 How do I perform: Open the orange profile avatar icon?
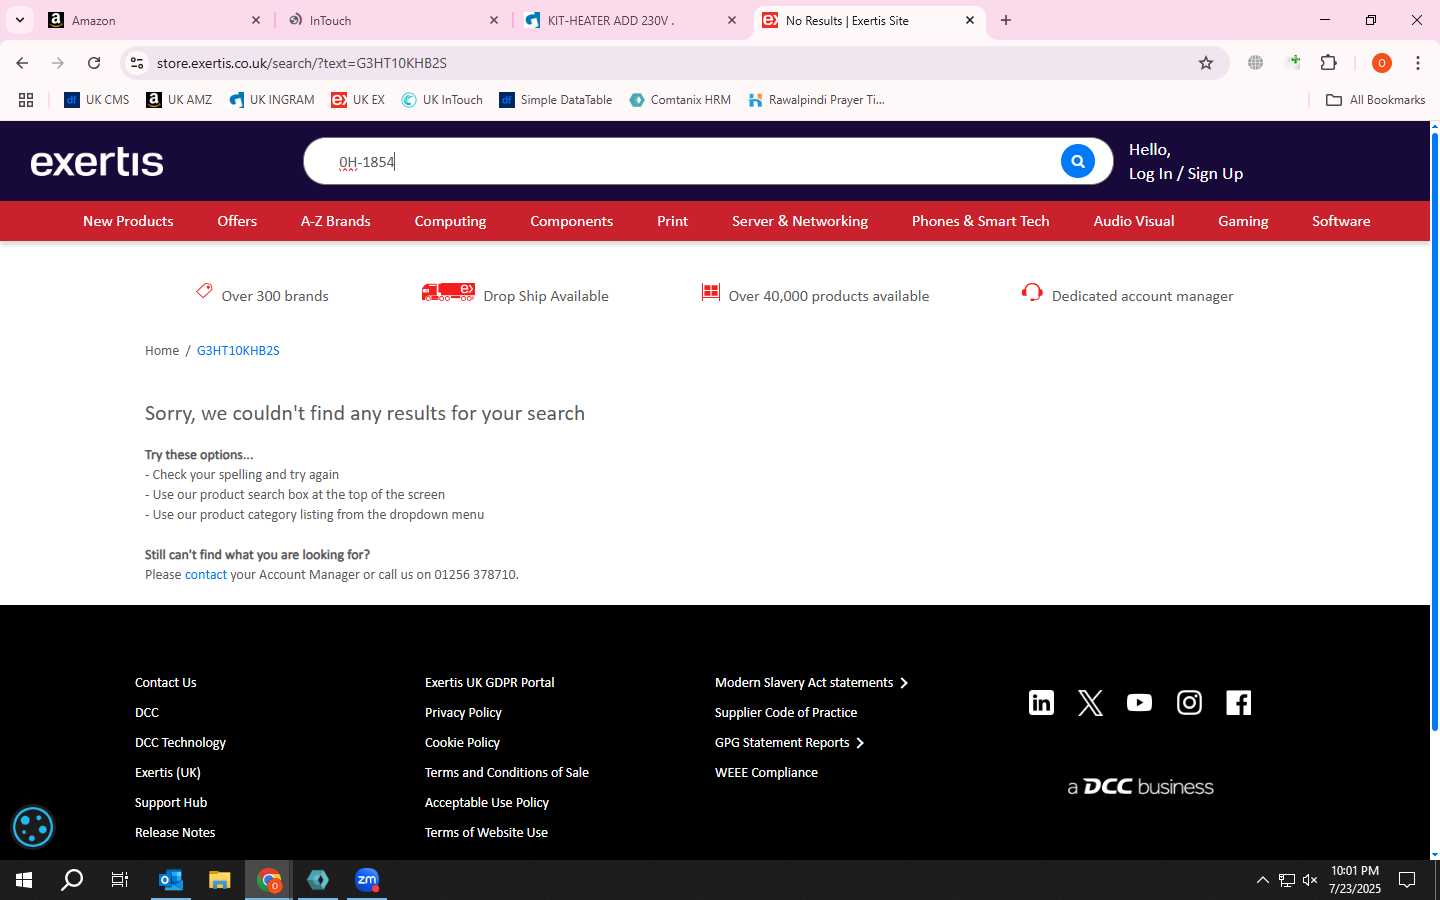[1382, 63]
